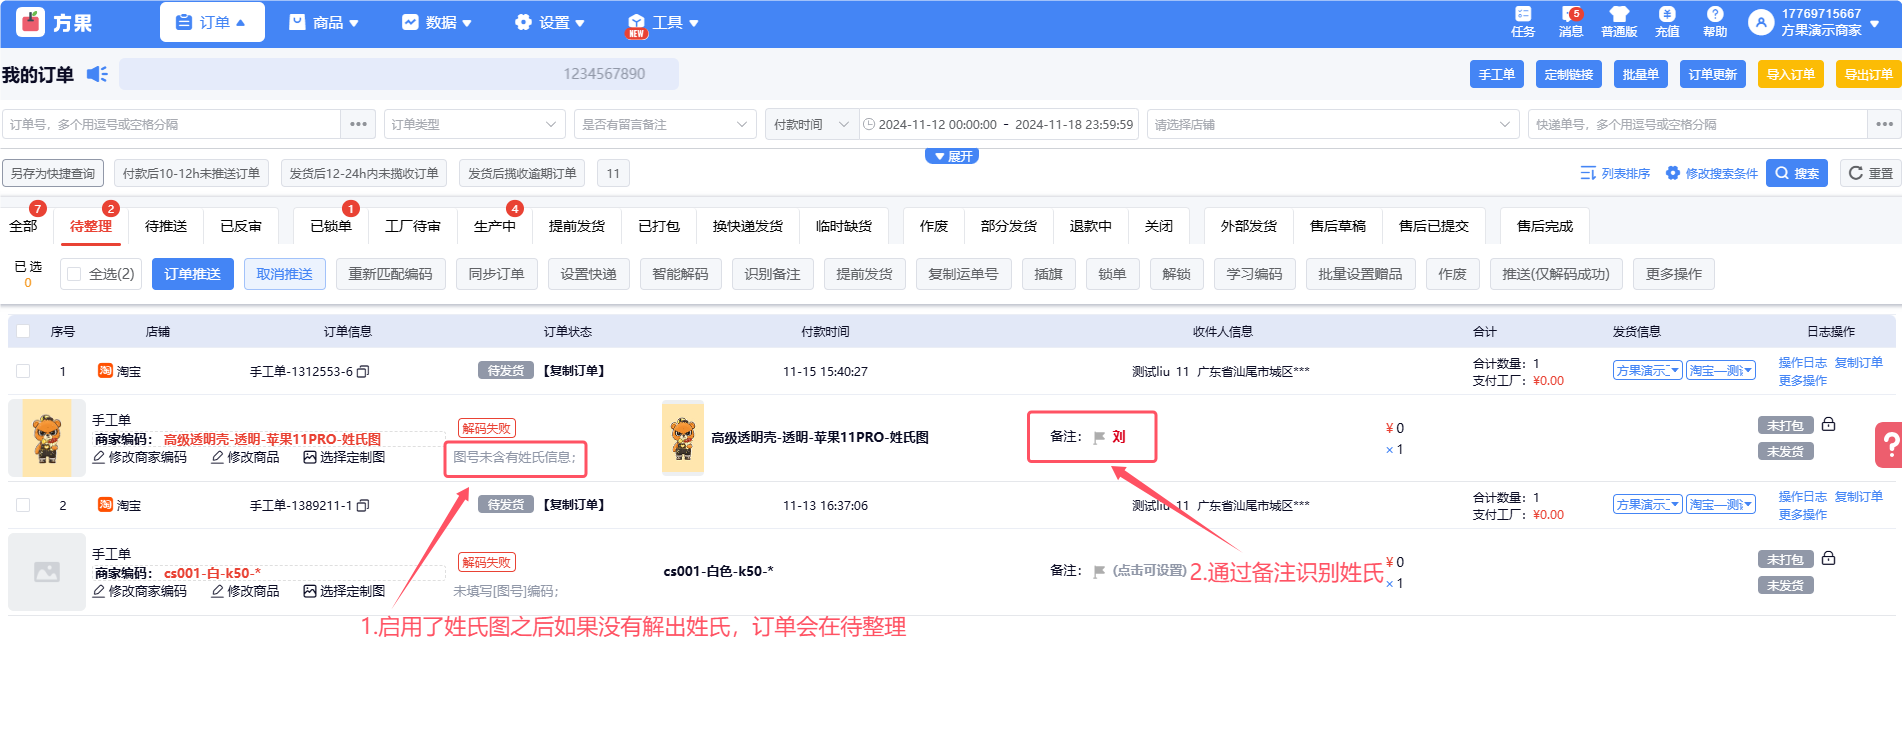
Task: Click the 列表排序 sort icon
Action: [1588, 173]
